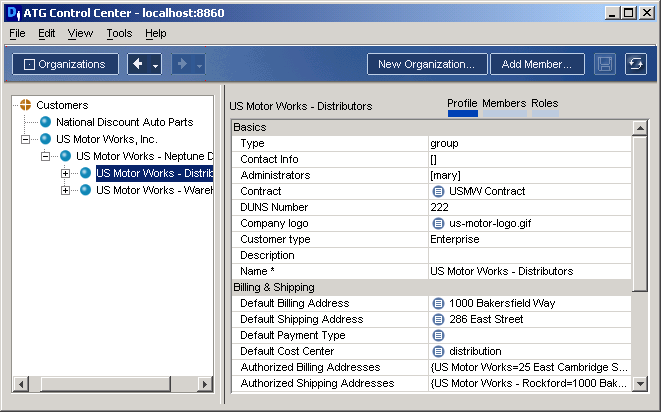Collapse the US Motor Works, Inc. node
Viewport: 661px width, 412px height.
pos(26,139)
